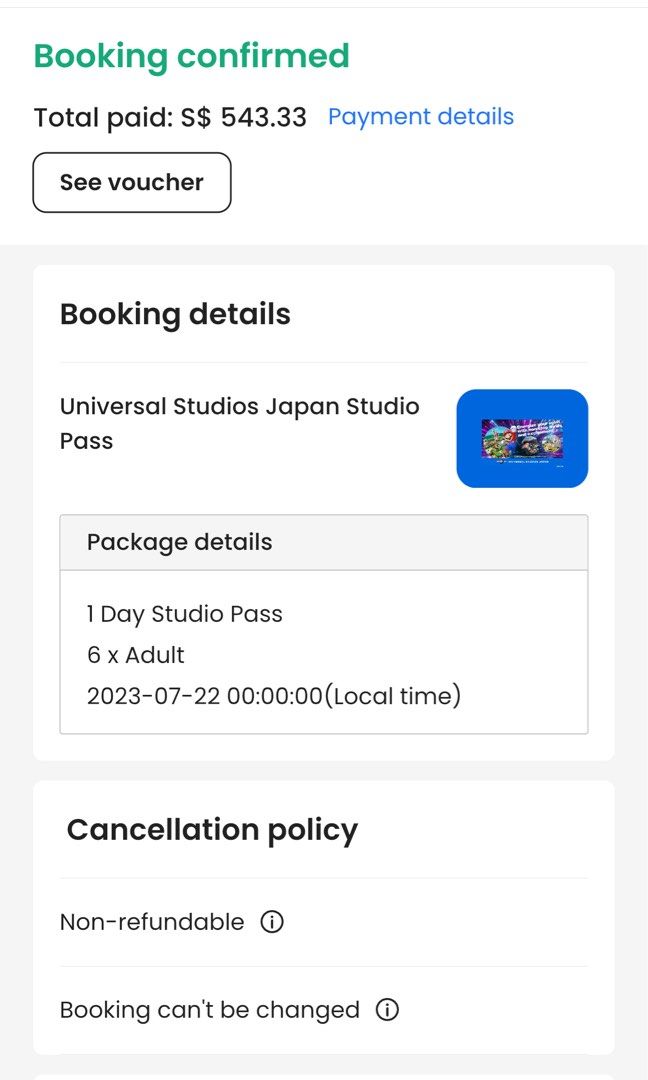Click the info icon beside Booking can't be changed

387,1011
